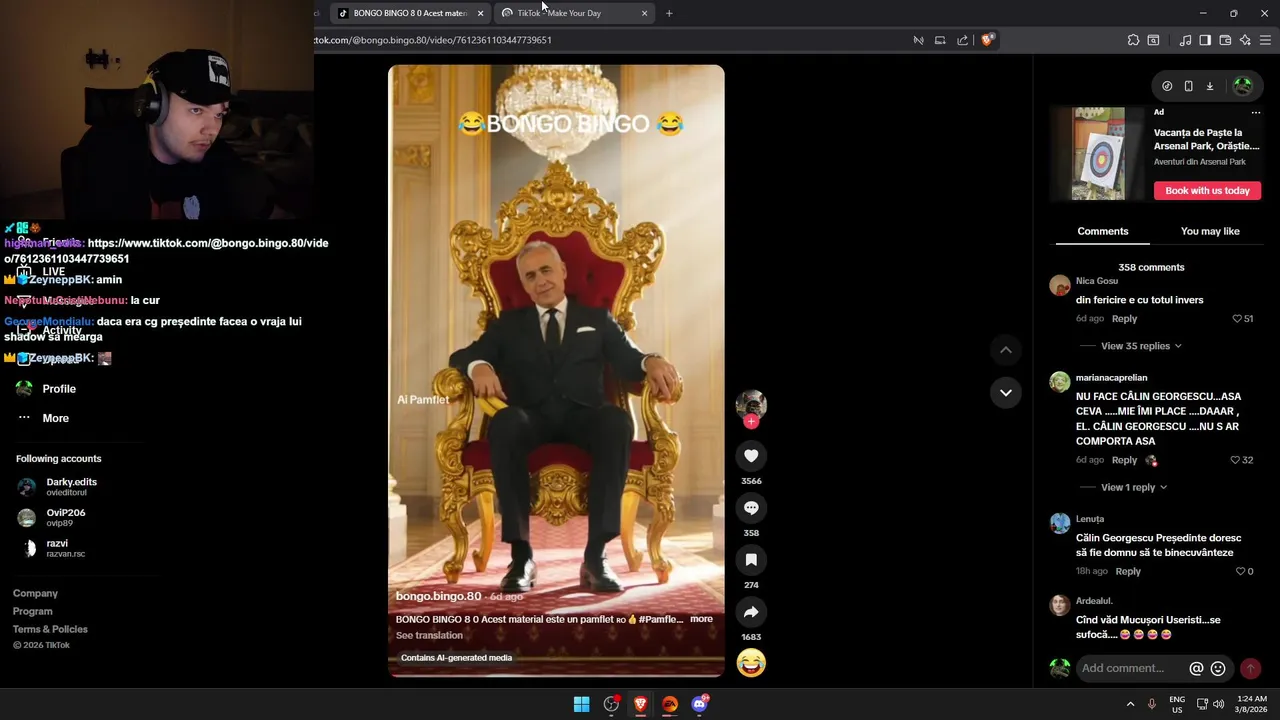Select the BONGO BINGO browser tab
Image resolution: width=1280 pixels, height=720 pixels.
click(x=410, y=13)
